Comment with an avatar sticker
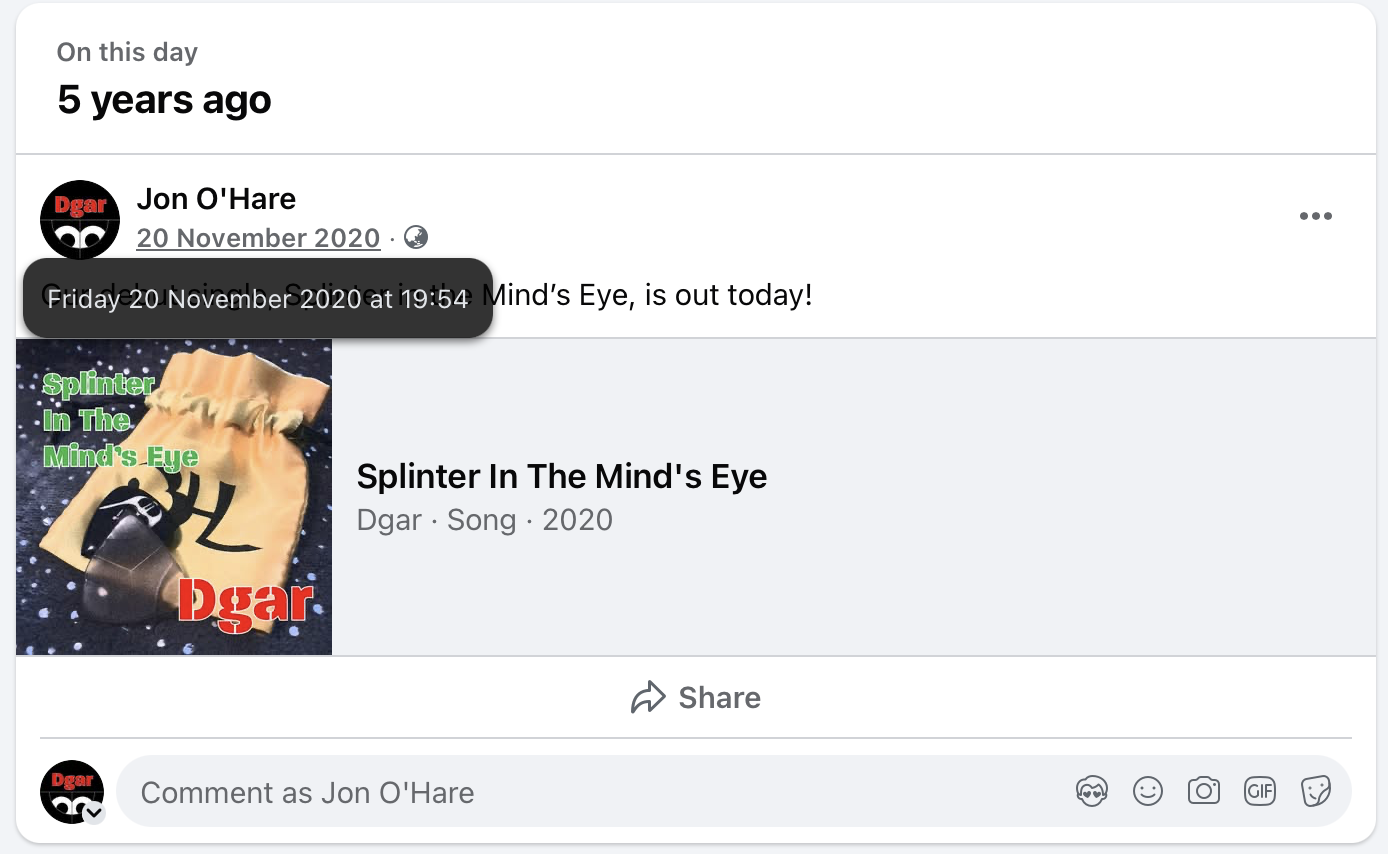 point(1091,792)
